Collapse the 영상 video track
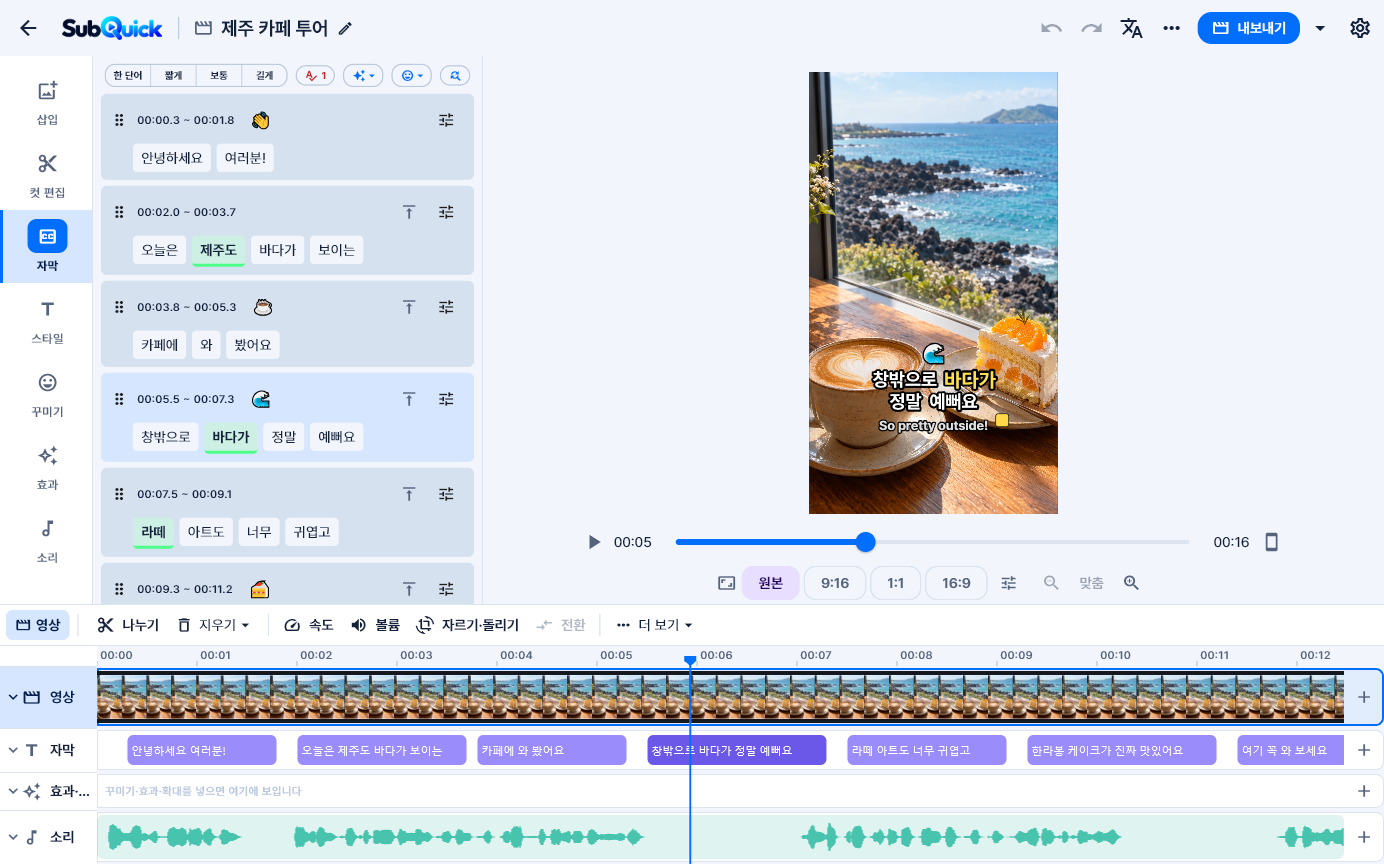The image size is (1384, 864). (13, 697)
